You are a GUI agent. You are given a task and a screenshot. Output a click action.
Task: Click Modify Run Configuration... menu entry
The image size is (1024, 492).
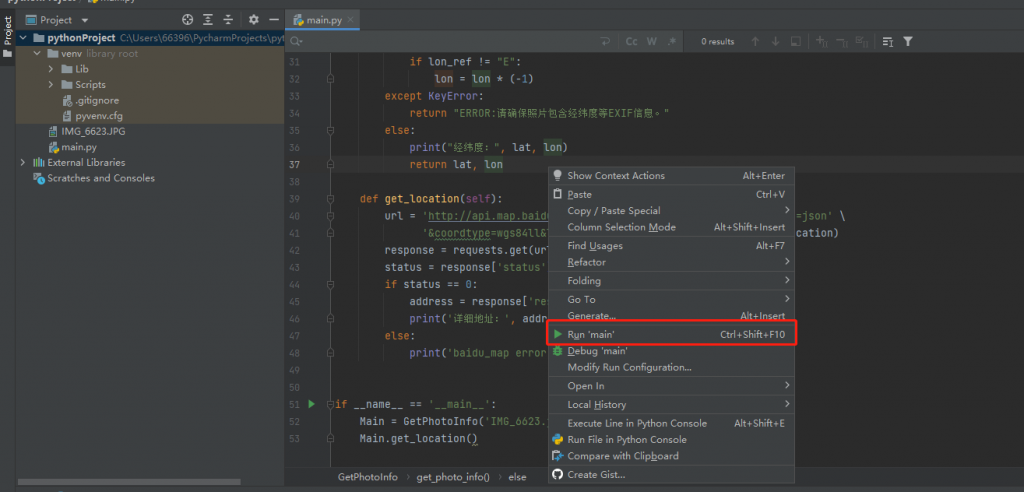[x=629, y=367]
